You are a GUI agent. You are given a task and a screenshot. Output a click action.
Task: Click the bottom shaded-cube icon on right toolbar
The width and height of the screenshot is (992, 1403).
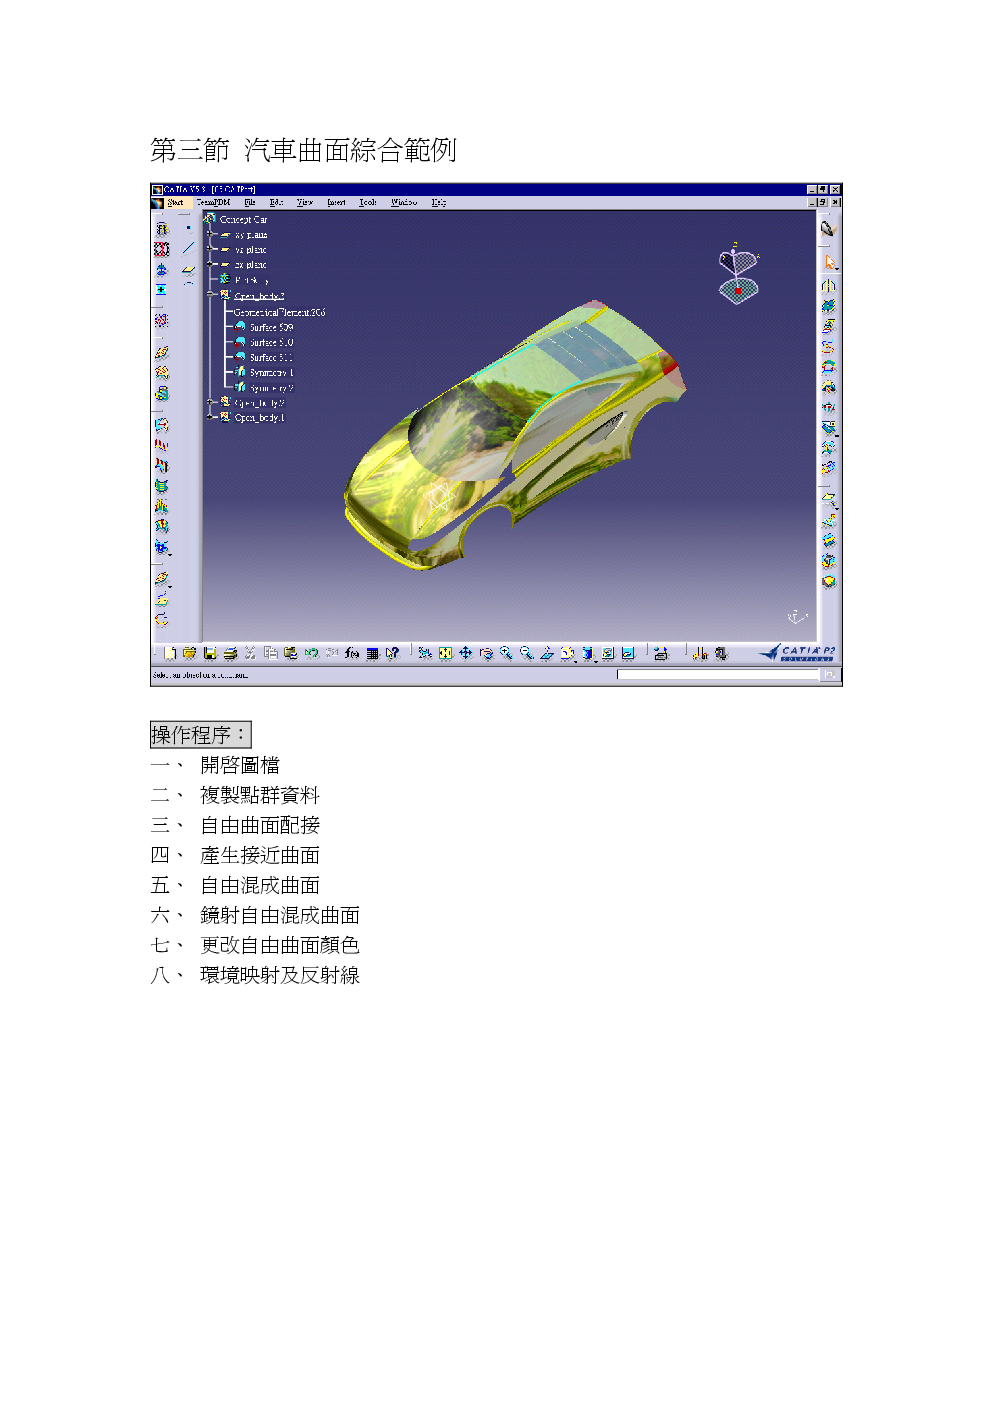point(829,581)
